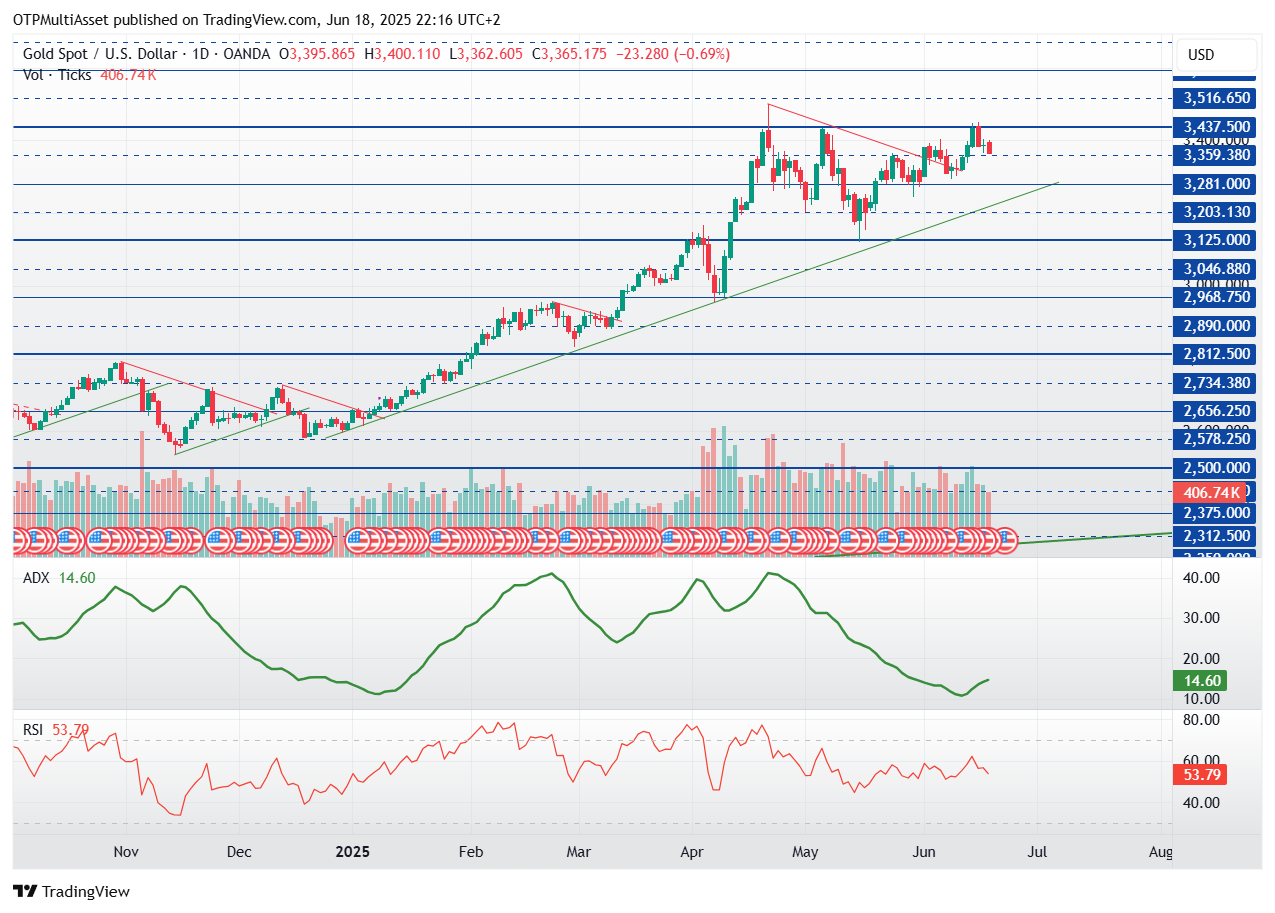Click the 3,046.880 price level label

(1216, 269)
